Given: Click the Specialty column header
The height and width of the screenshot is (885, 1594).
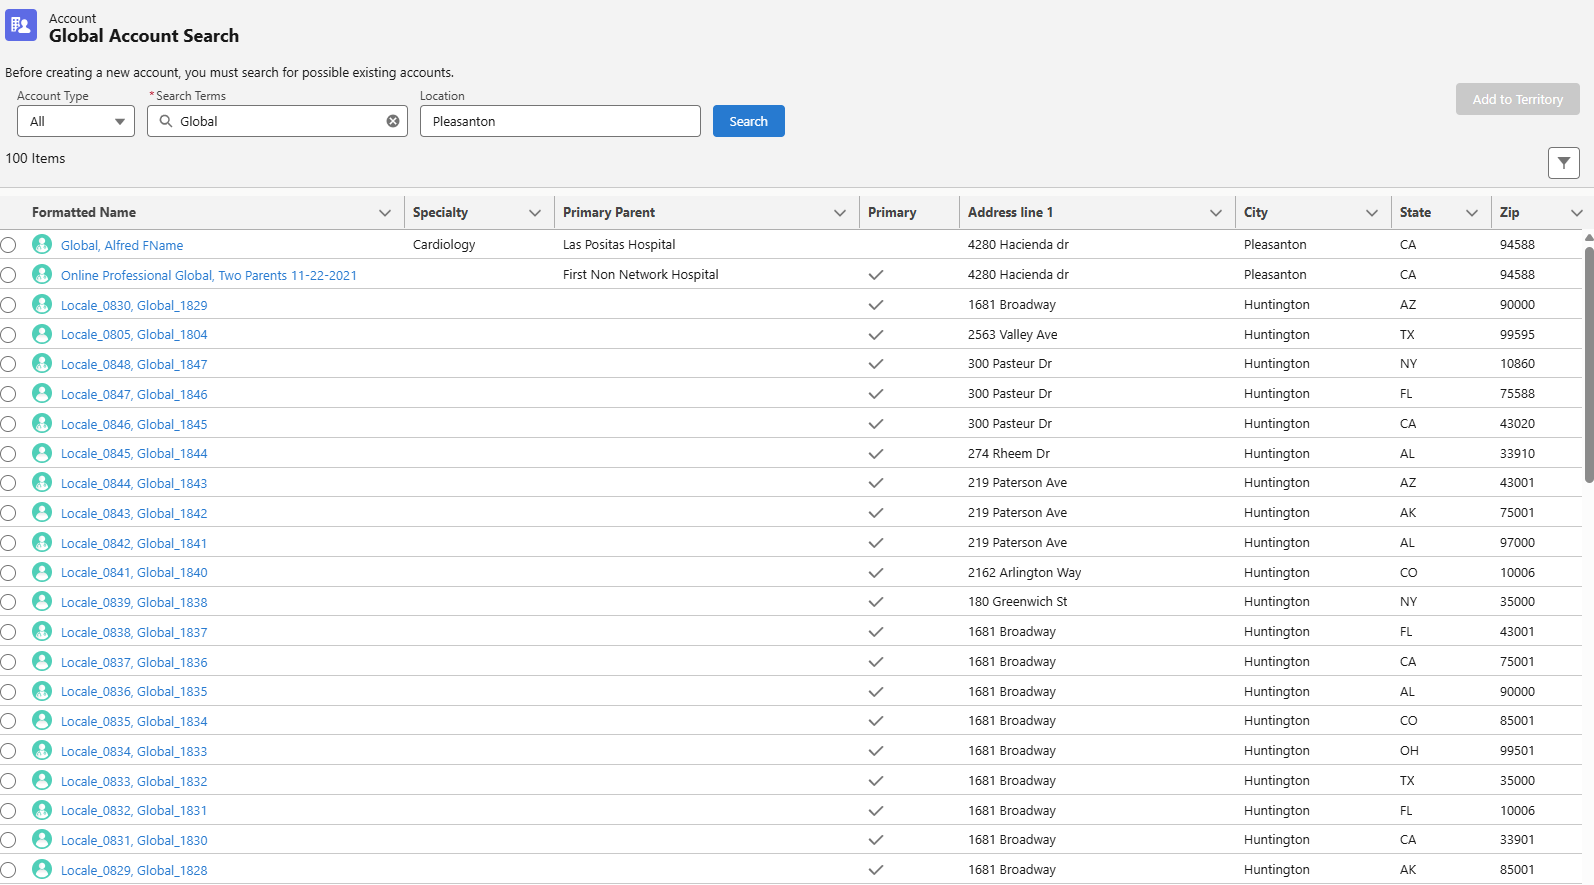Looking at the screenshot, I should click(x=440, y=212).
